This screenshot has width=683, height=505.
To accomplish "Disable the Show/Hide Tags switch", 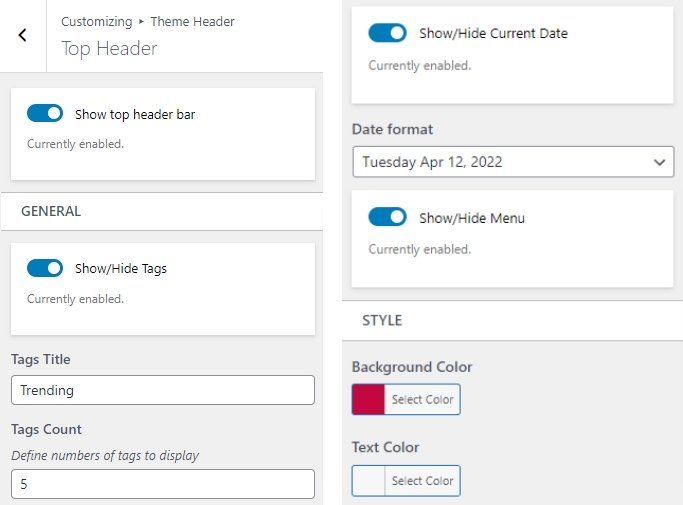I will tap(45, 268).
